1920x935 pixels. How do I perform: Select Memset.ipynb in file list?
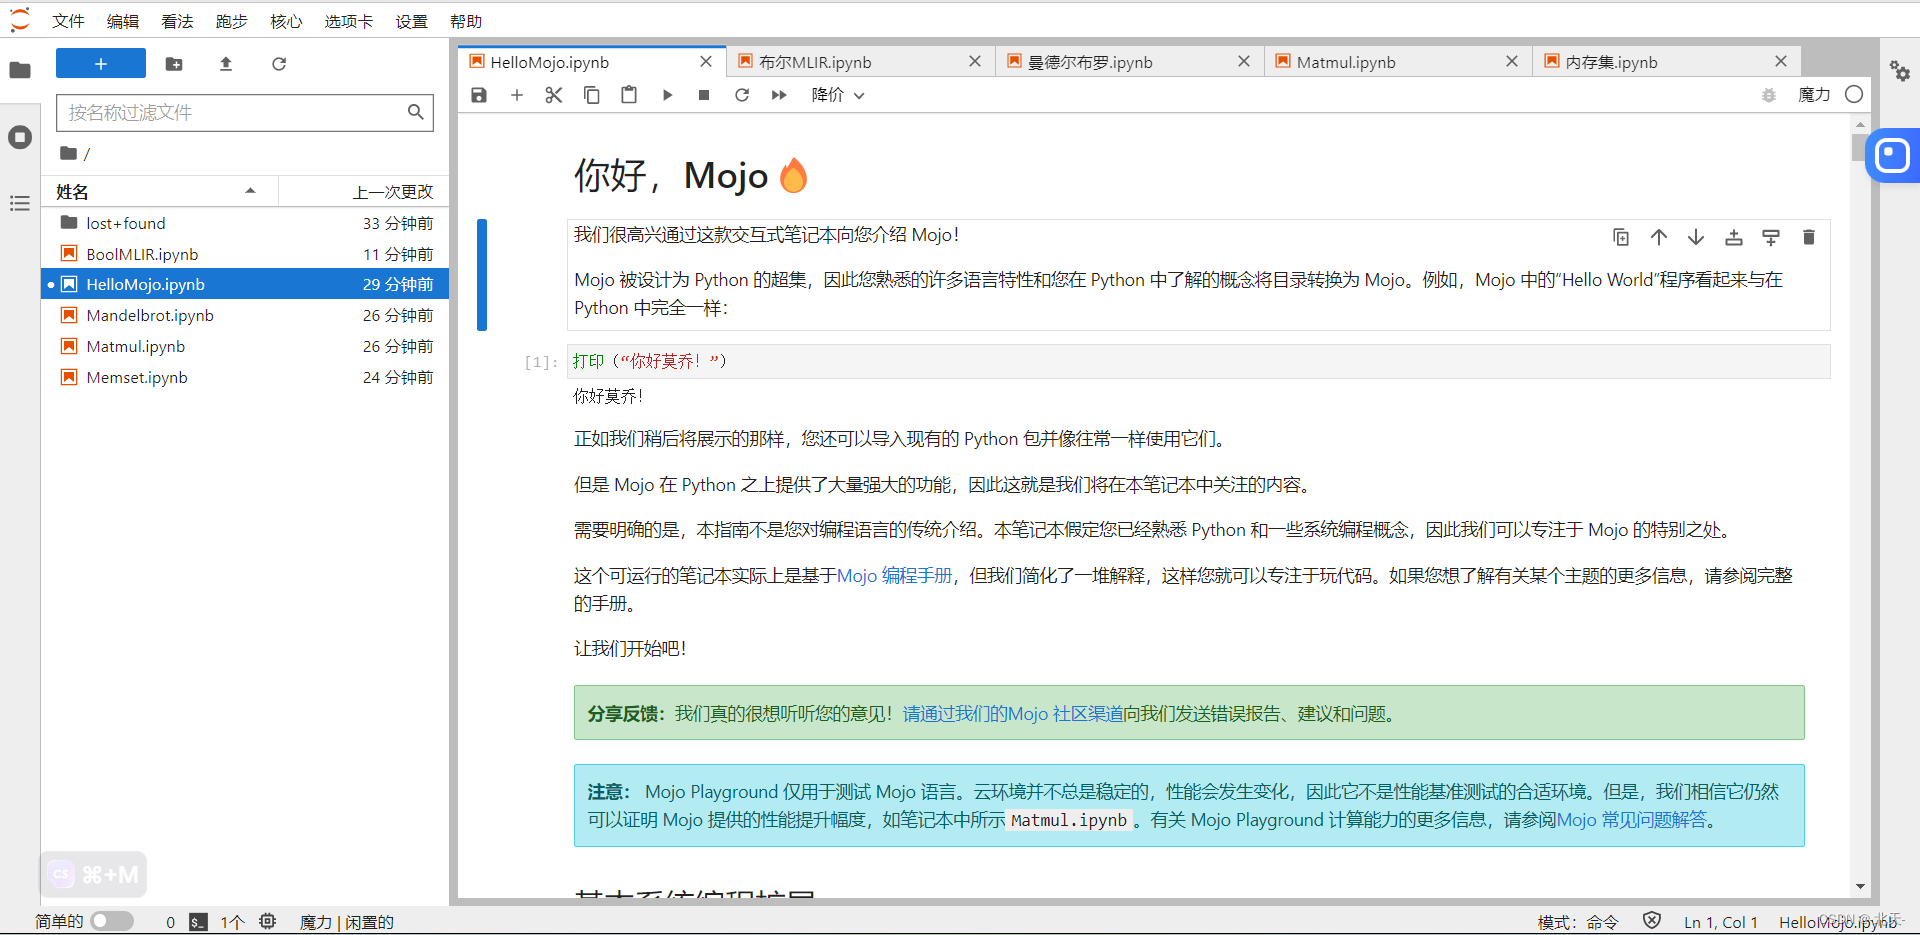tap(245, 377)
